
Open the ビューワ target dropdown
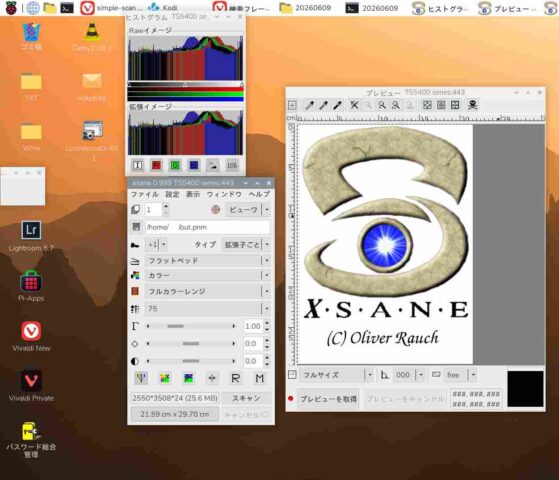tap(248, 210)
